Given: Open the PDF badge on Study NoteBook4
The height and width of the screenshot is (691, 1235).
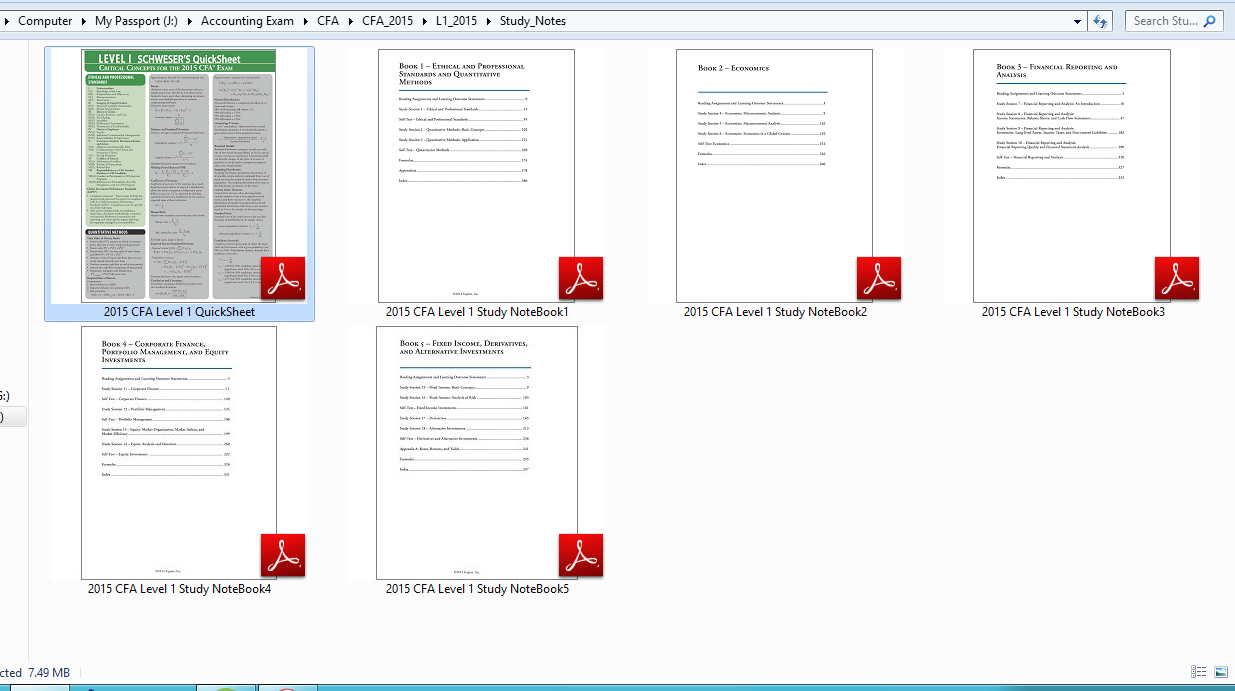Looking at the screenshot, I should pos(283,555).
